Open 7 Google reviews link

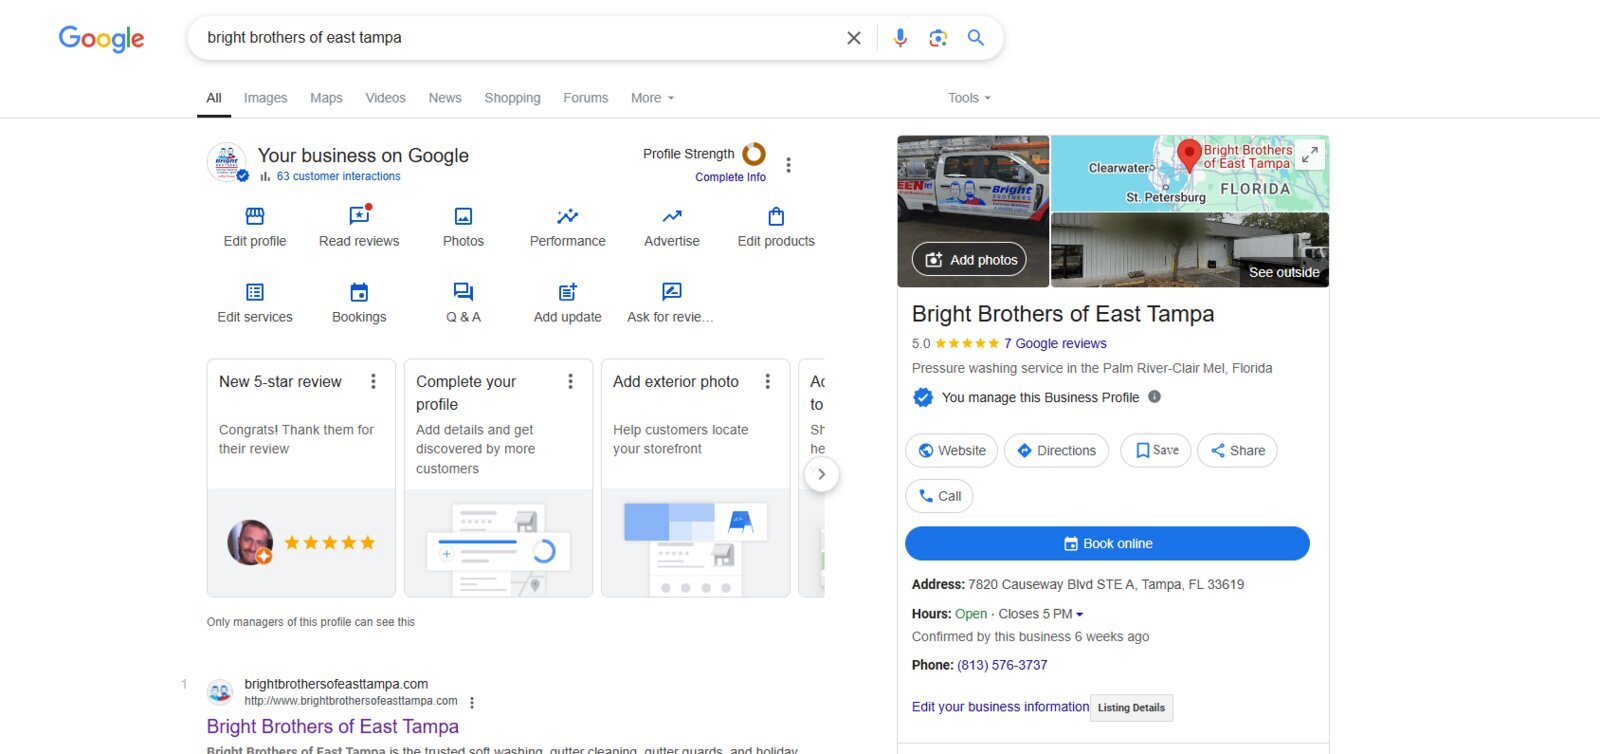[1055, 343]
